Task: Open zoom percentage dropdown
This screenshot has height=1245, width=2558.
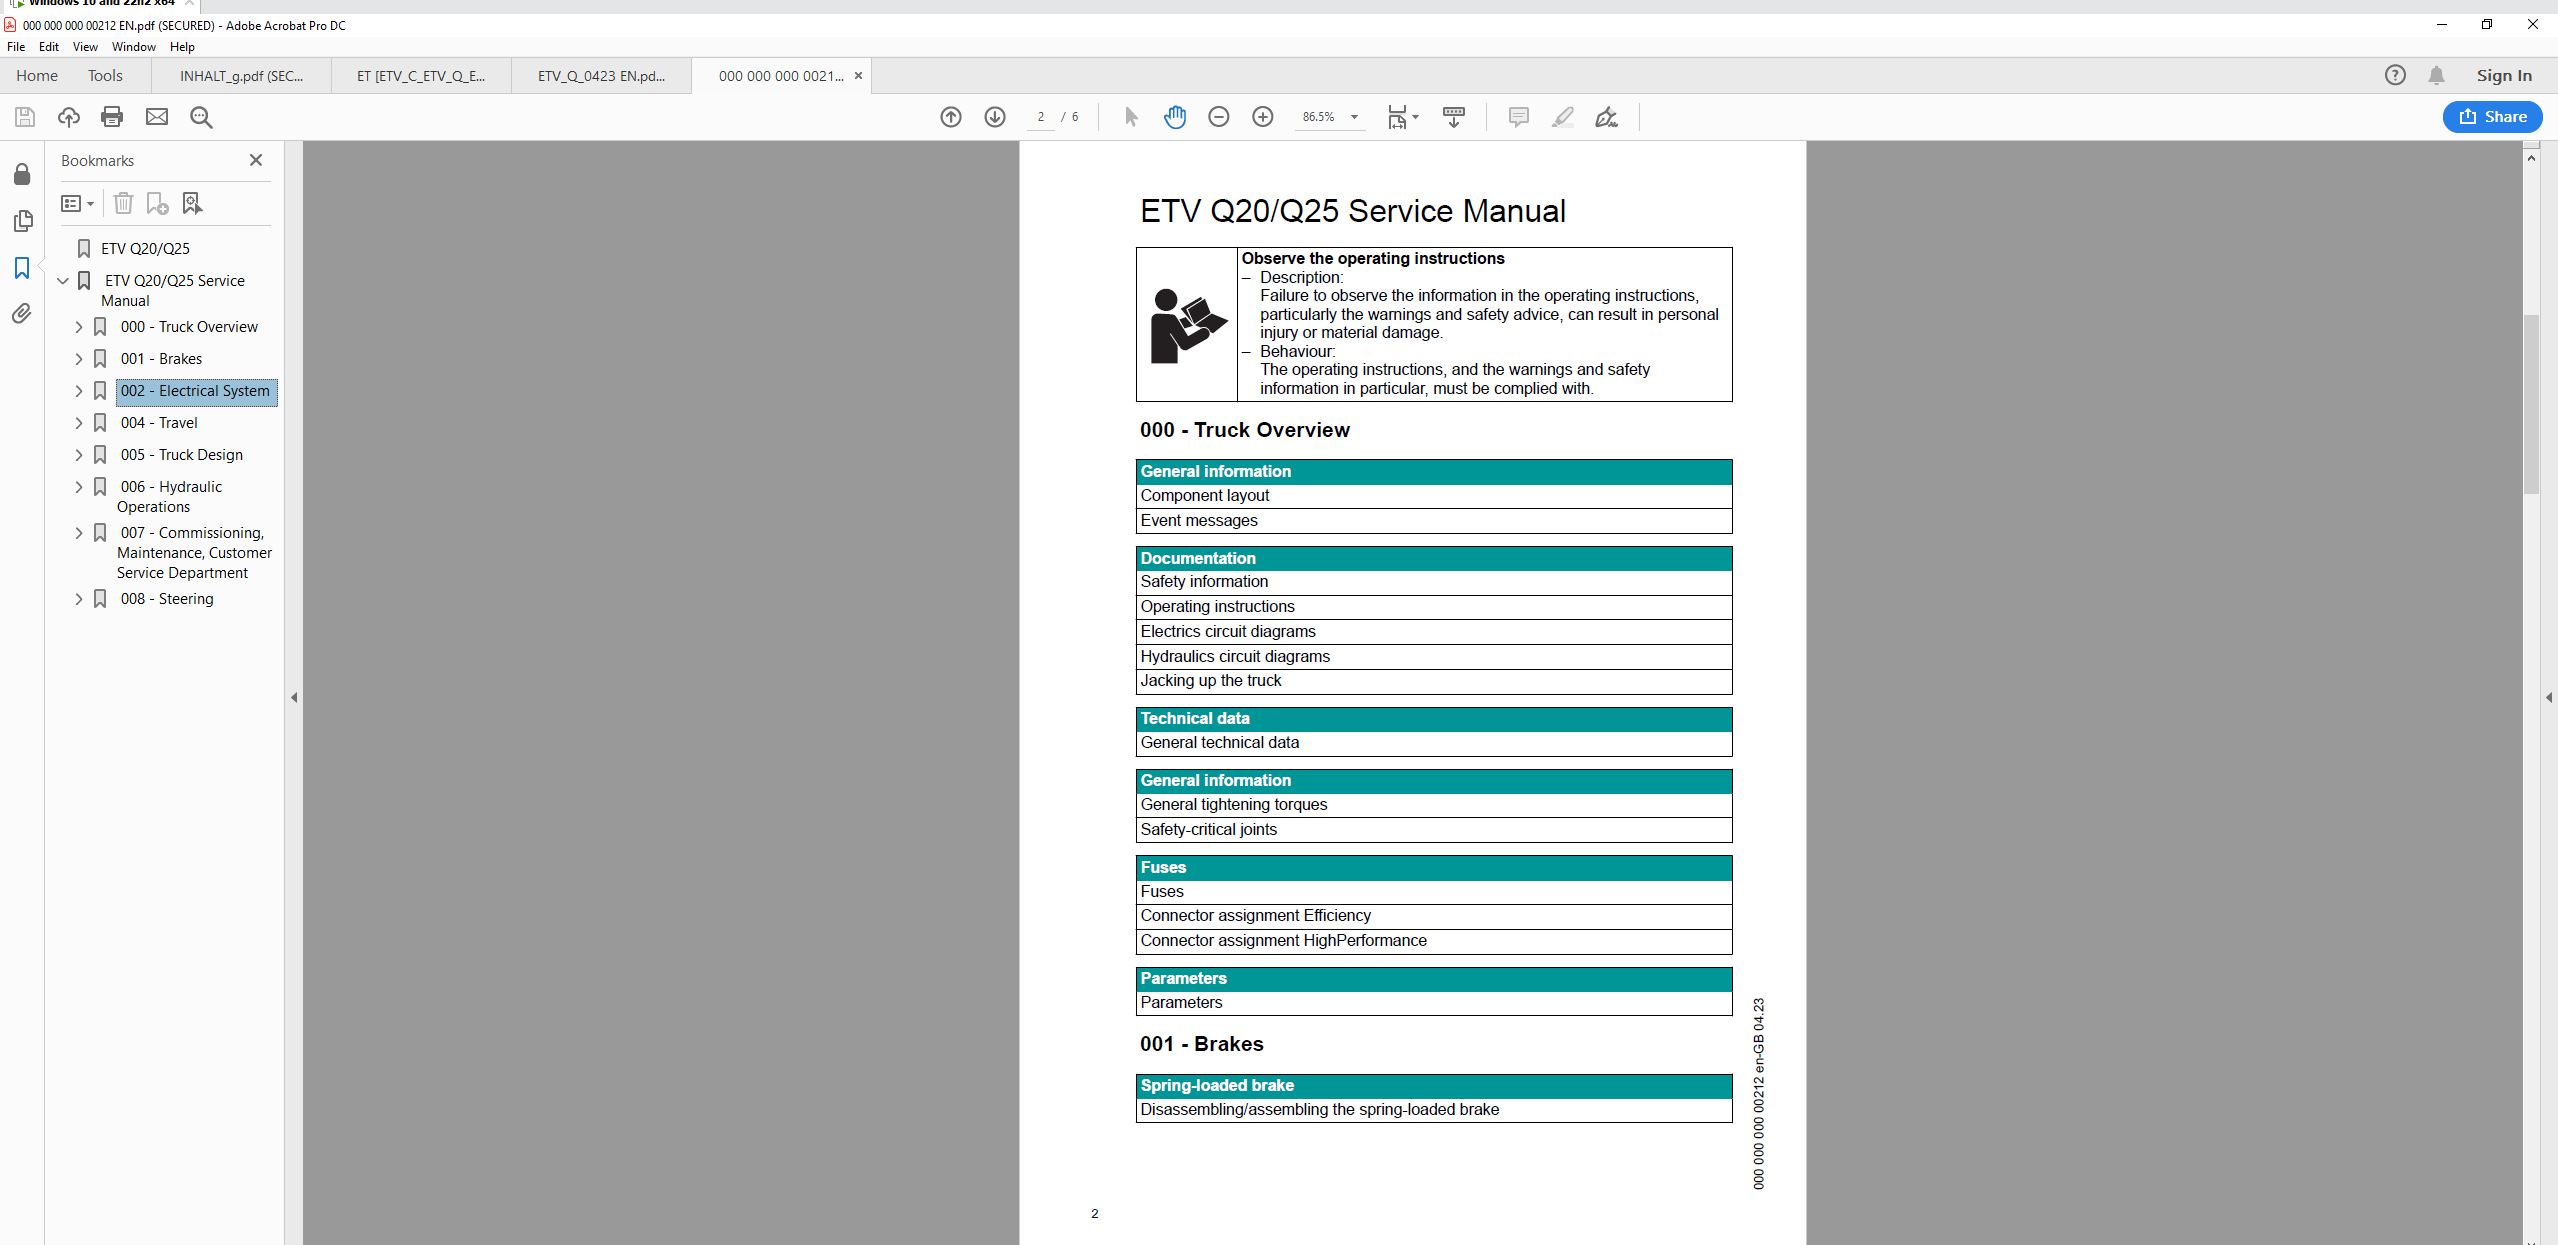Action: tap(1354, 117)
